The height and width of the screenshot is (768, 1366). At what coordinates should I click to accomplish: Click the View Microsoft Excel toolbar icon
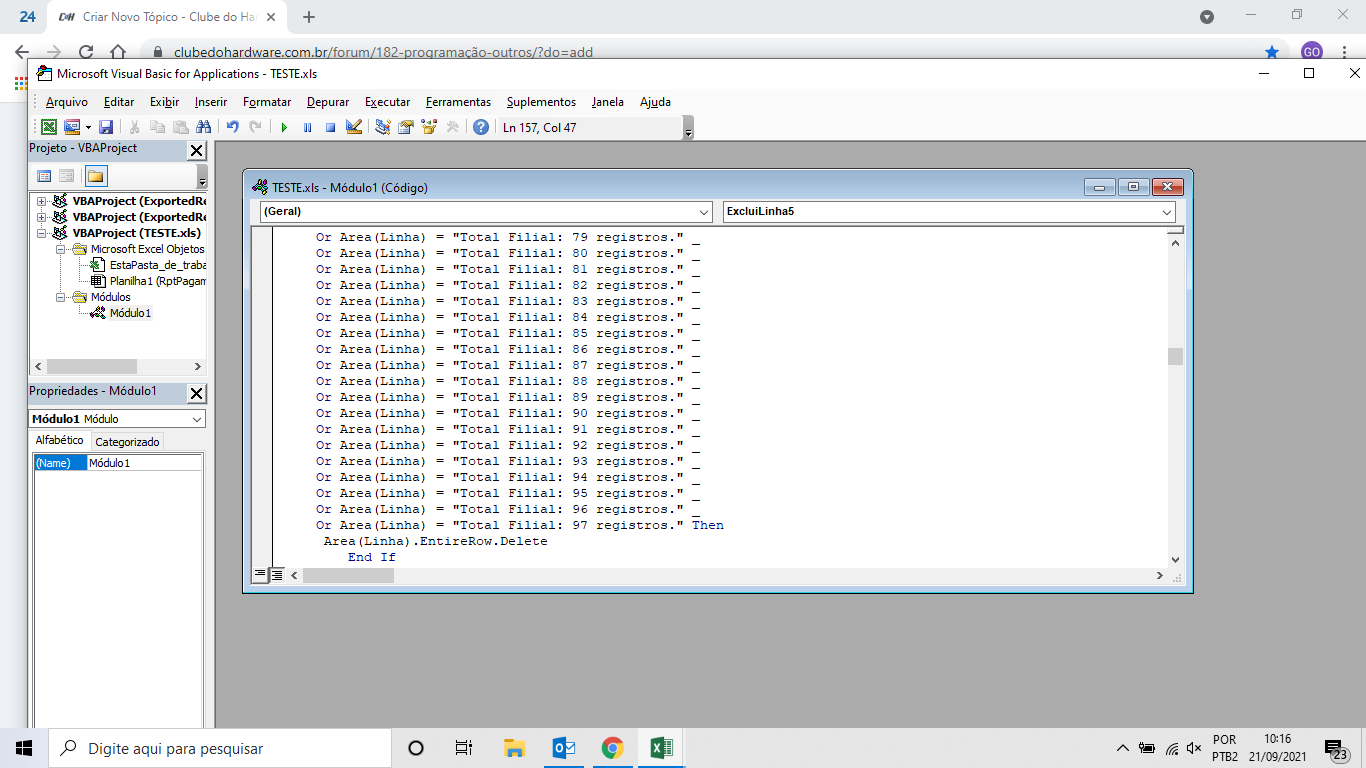(x=48, y=127)
